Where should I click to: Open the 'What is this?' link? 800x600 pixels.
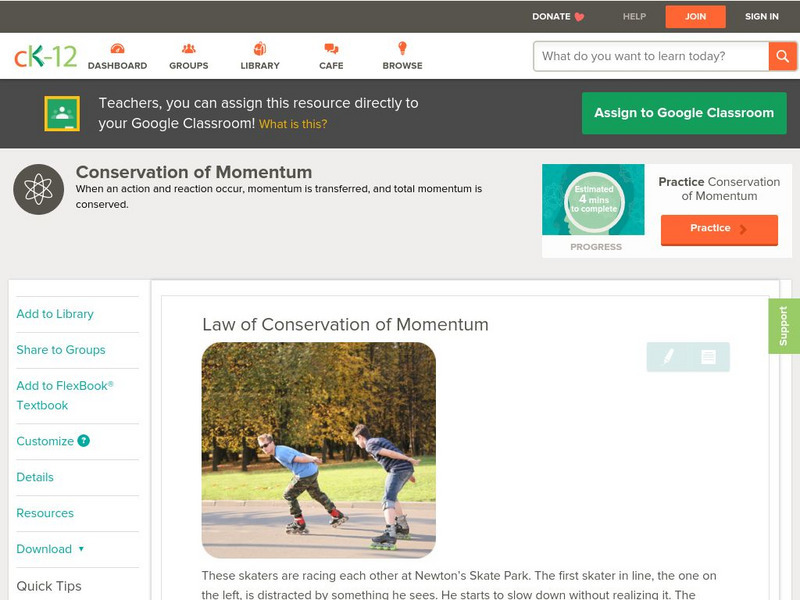[x=293, y=124]
